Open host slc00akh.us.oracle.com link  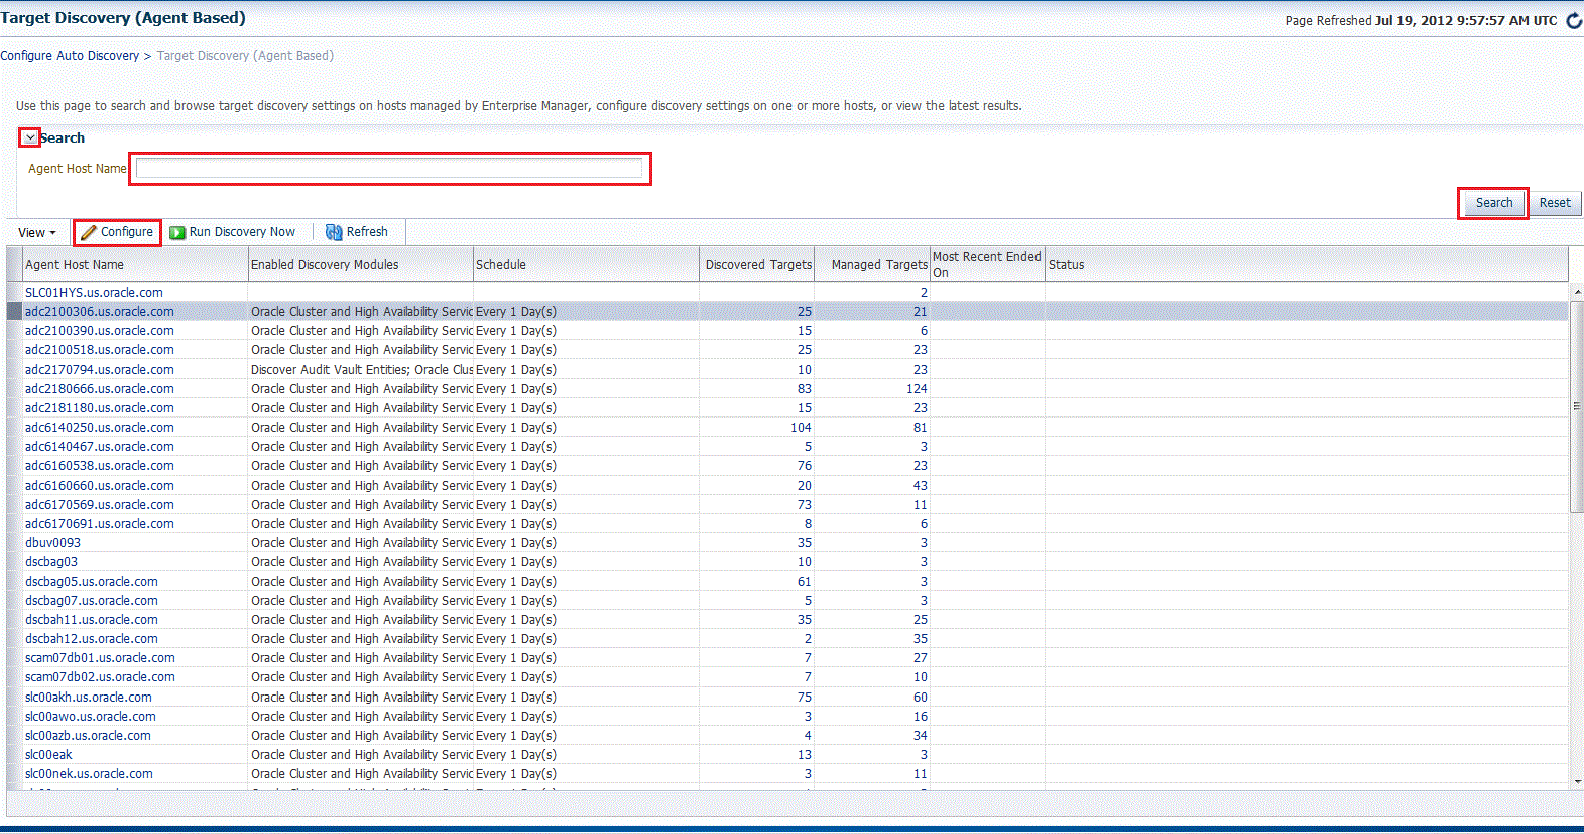coord(88,698)
